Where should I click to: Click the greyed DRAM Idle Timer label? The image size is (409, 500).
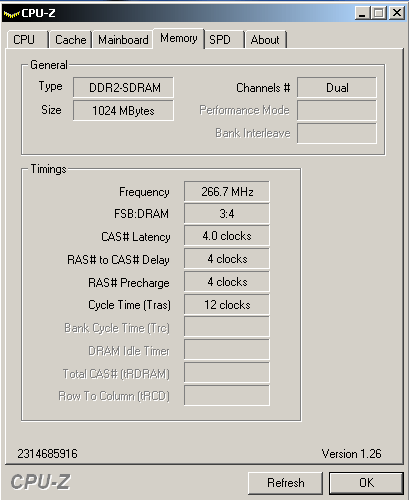[x=129, y=351]
